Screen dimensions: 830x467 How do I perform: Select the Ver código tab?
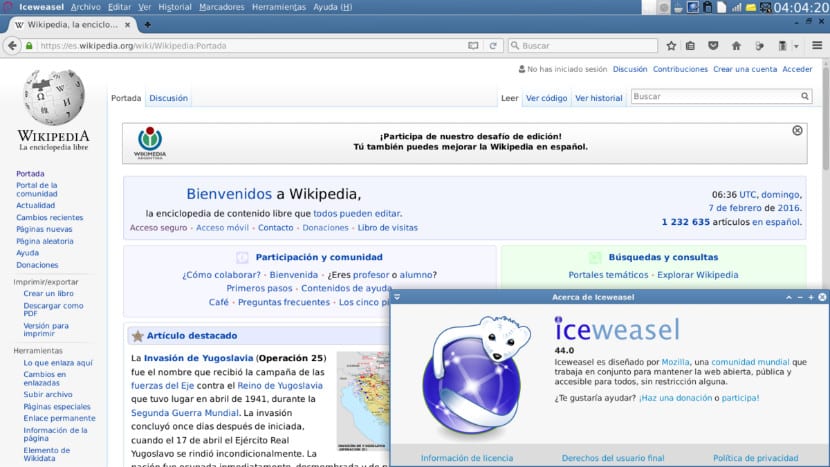click(x=546, y=98)
